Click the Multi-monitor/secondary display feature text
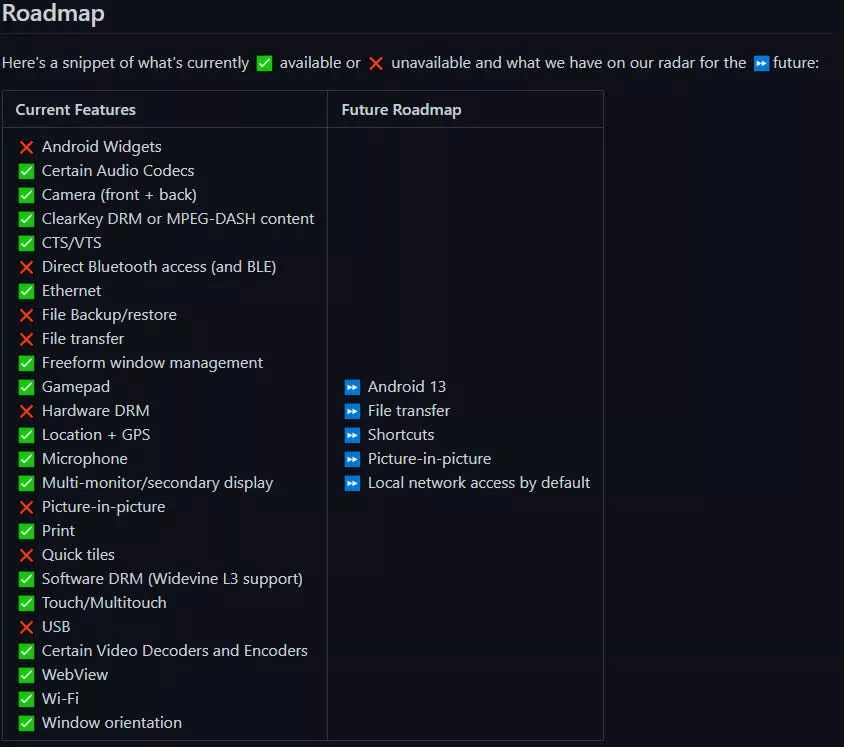 pyautogui.click(x=157, y=483)
